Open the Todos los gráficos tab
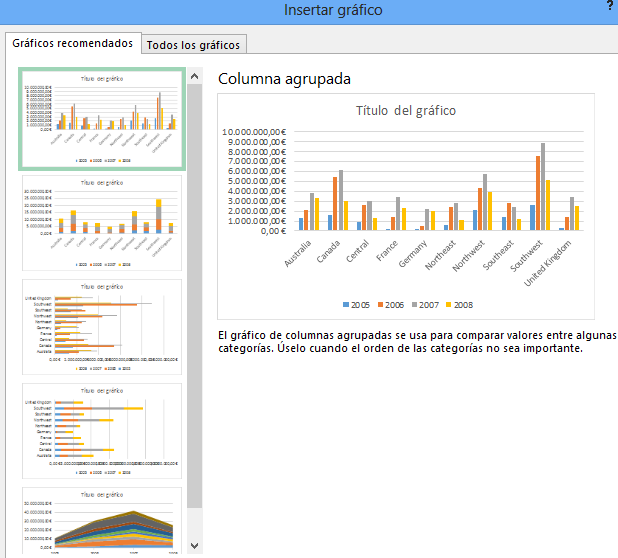 (193, 44)
